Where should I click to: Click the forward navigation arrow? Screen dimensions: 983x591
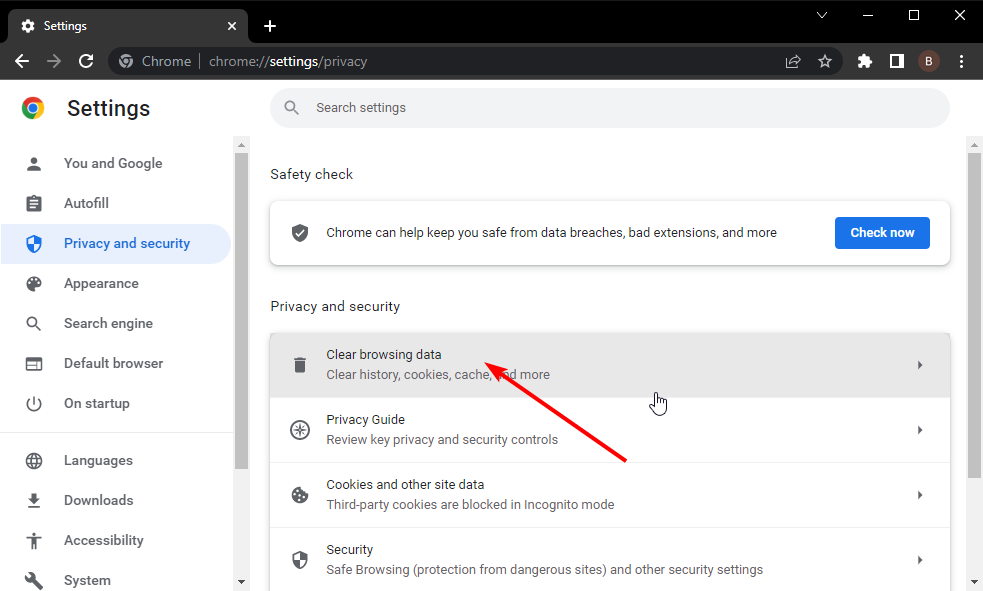pyautogui.click(x=54, y=61)
